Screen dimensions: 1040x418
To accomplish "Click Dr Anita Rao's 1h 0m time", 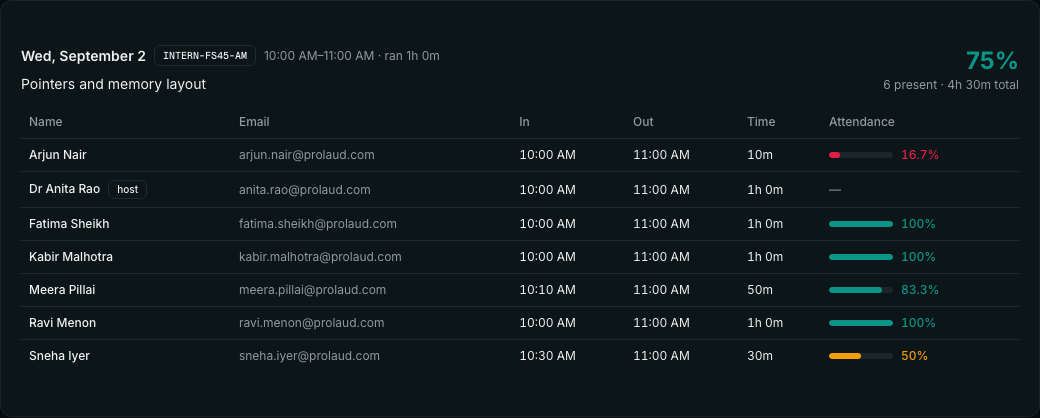I will coord(765,190).
